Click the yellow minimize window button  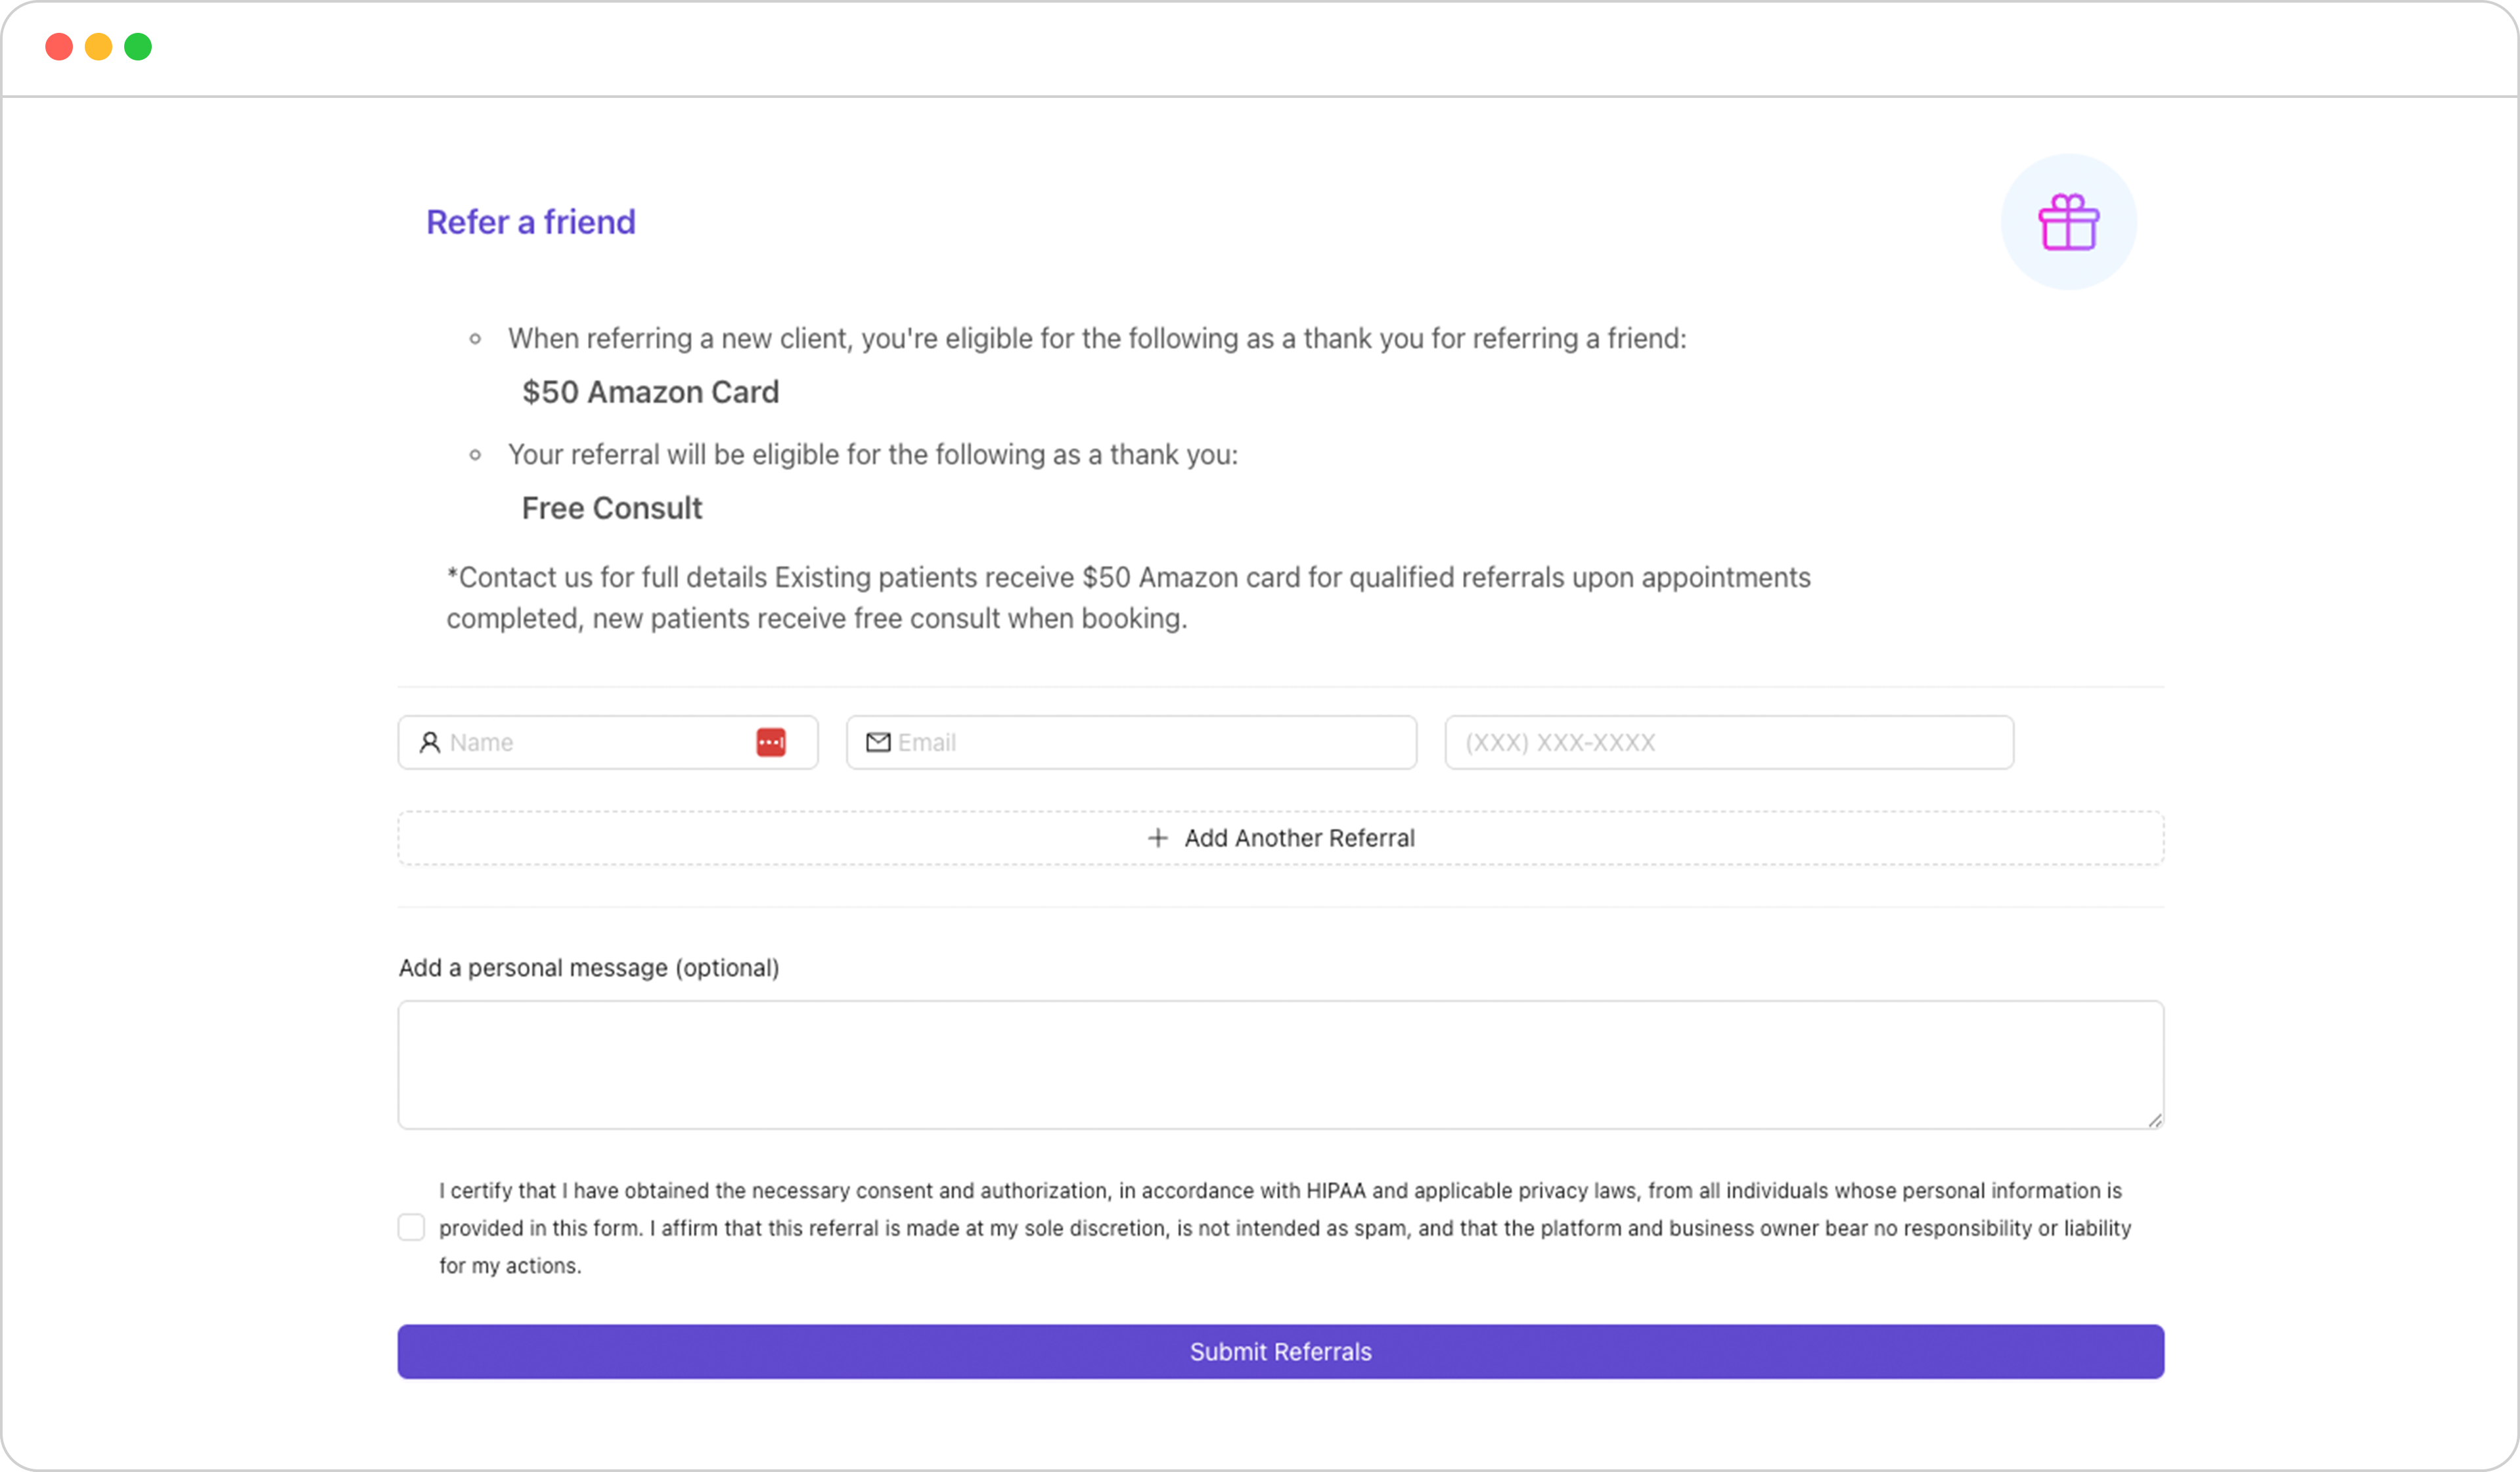pos(98,47)
